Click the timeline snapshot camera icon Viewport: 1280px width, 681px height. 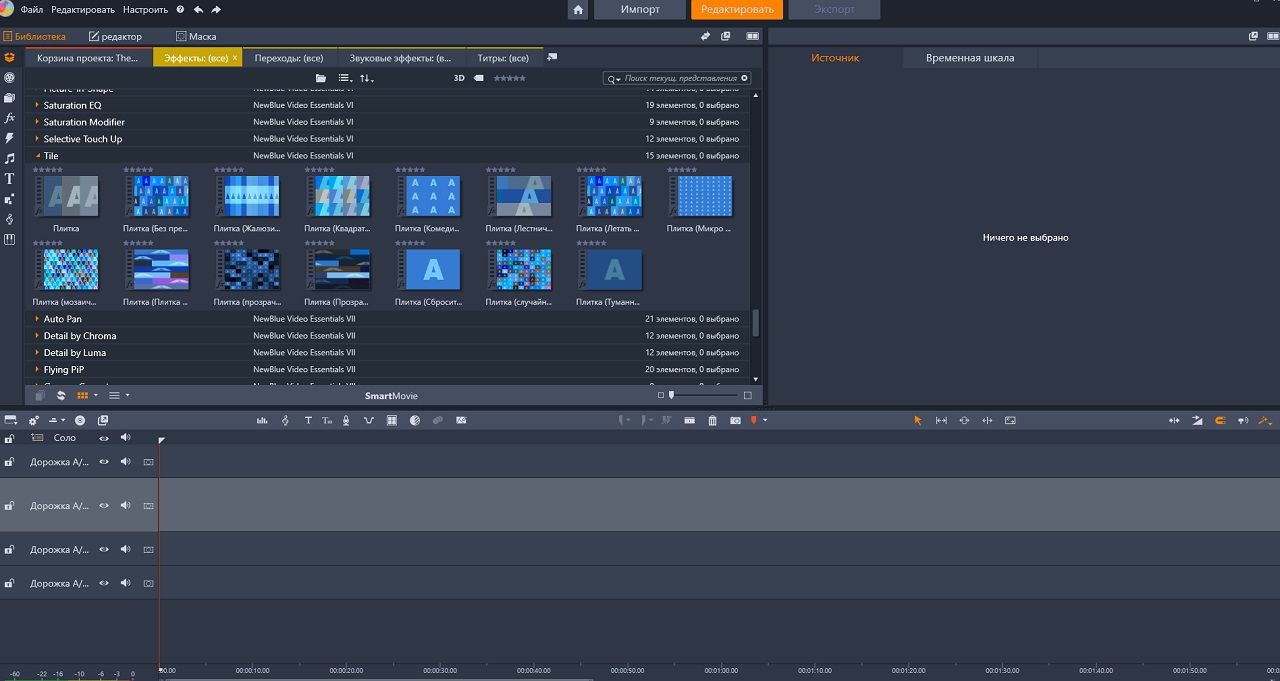[x=735, y=421]
